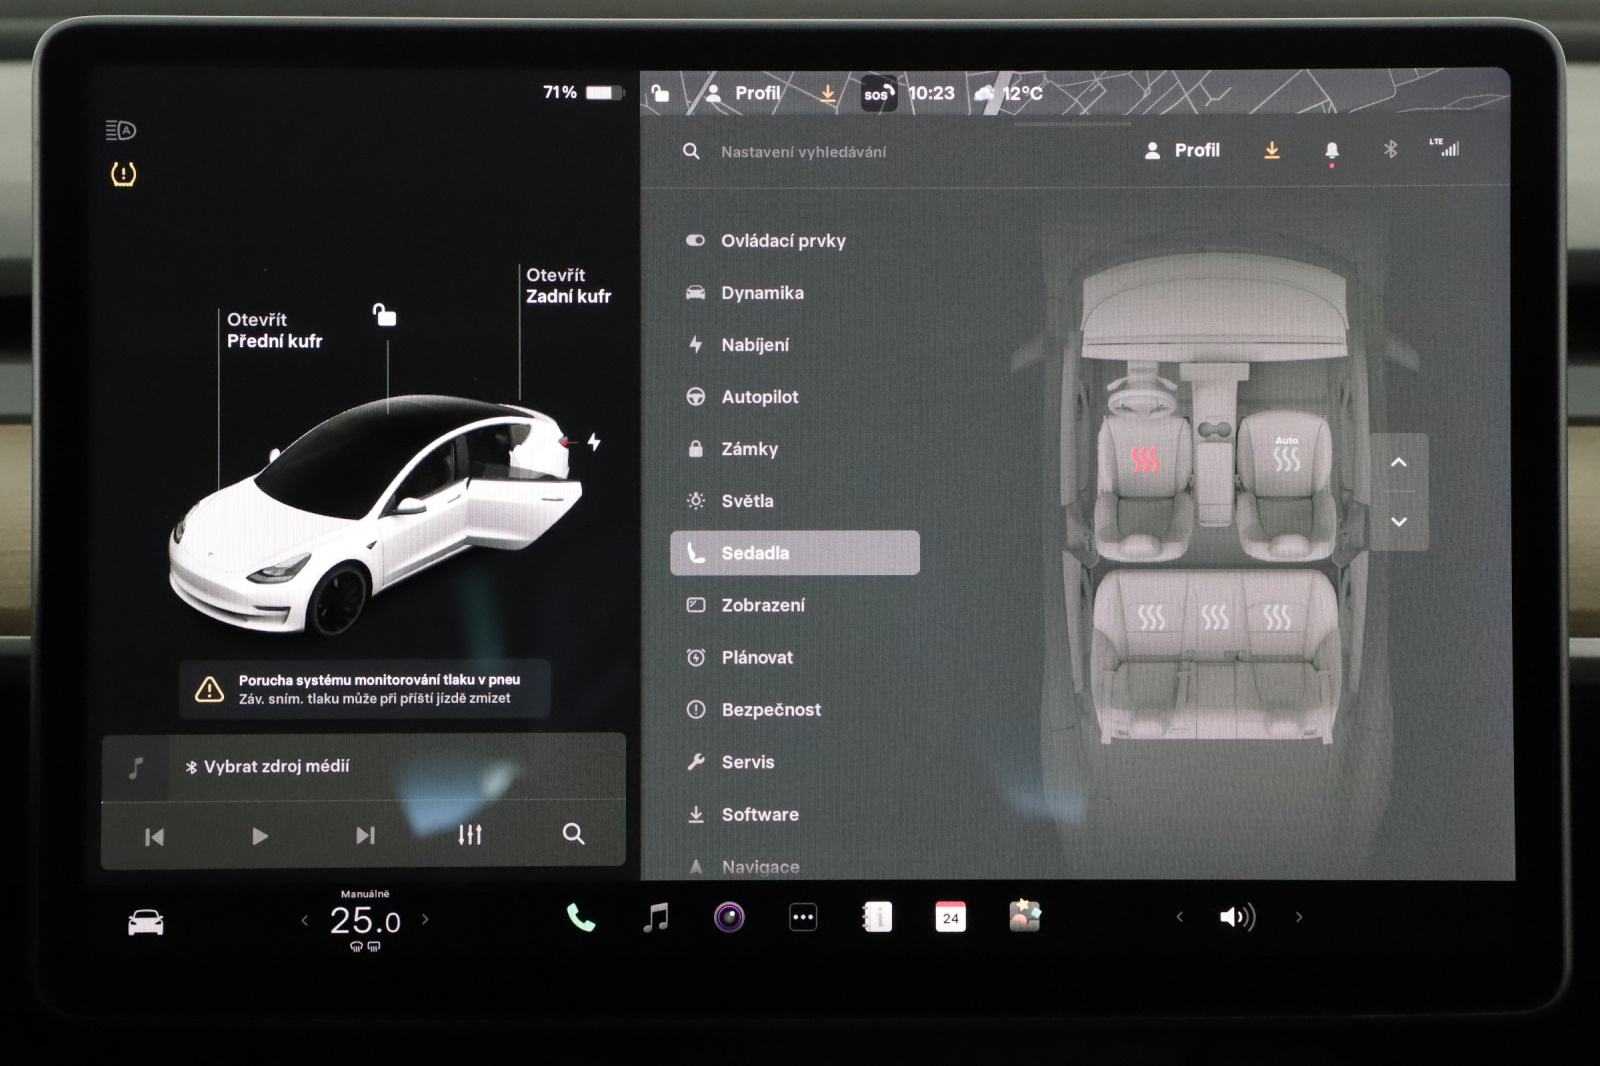
Task: Toggle the rear center seat heater
Action: click(x=1214, y=618)
